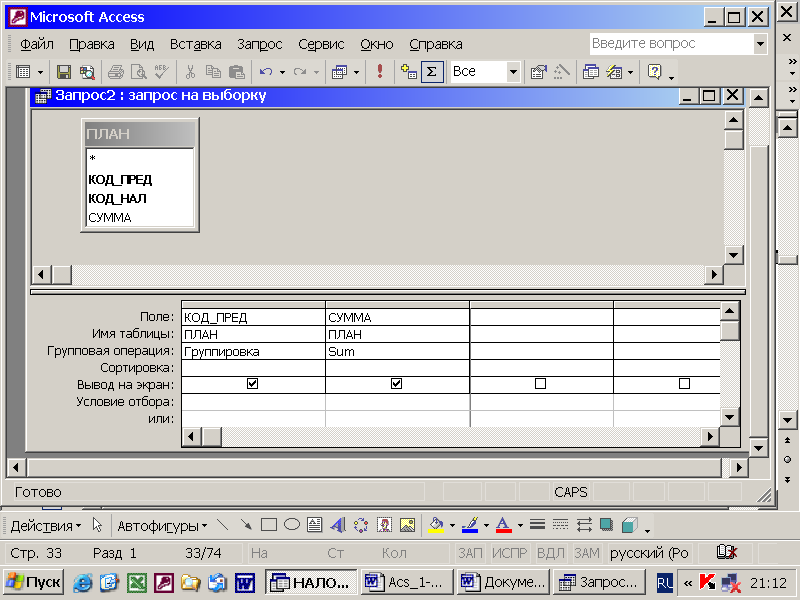Click the Show Table icon
Image resolution: width=800 pixels, height=600 pixels.
coord(409,72)
